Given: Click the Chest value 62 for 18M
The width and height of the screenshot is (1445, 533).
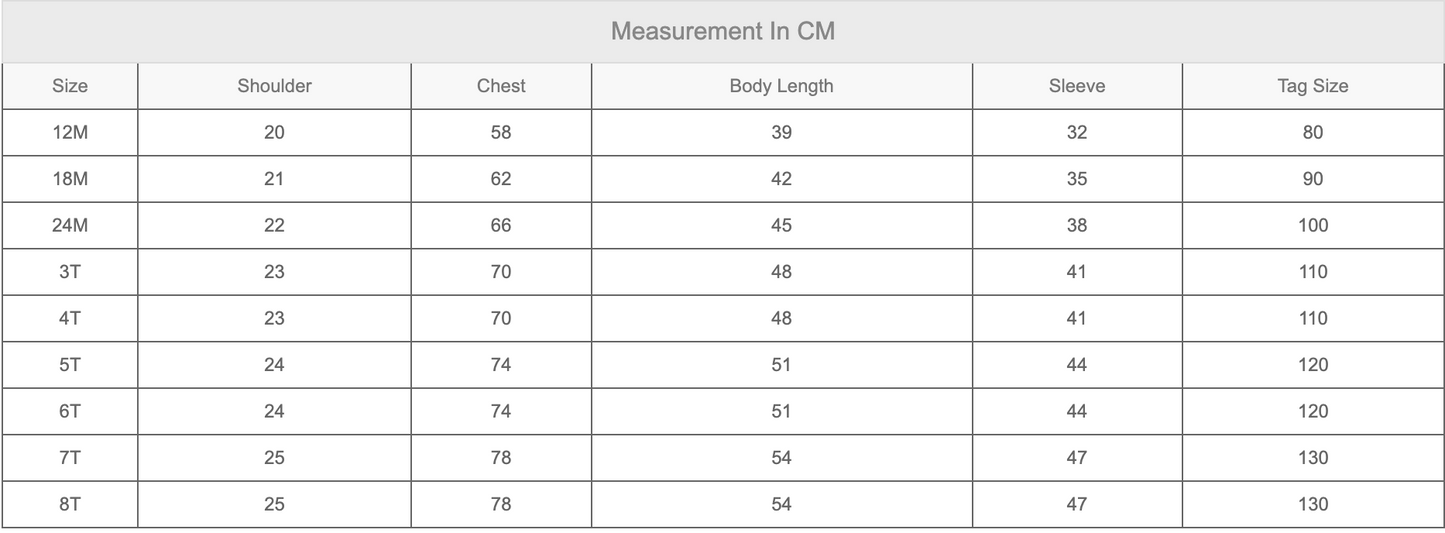Looking at the screenshot, I should (501, 179).
